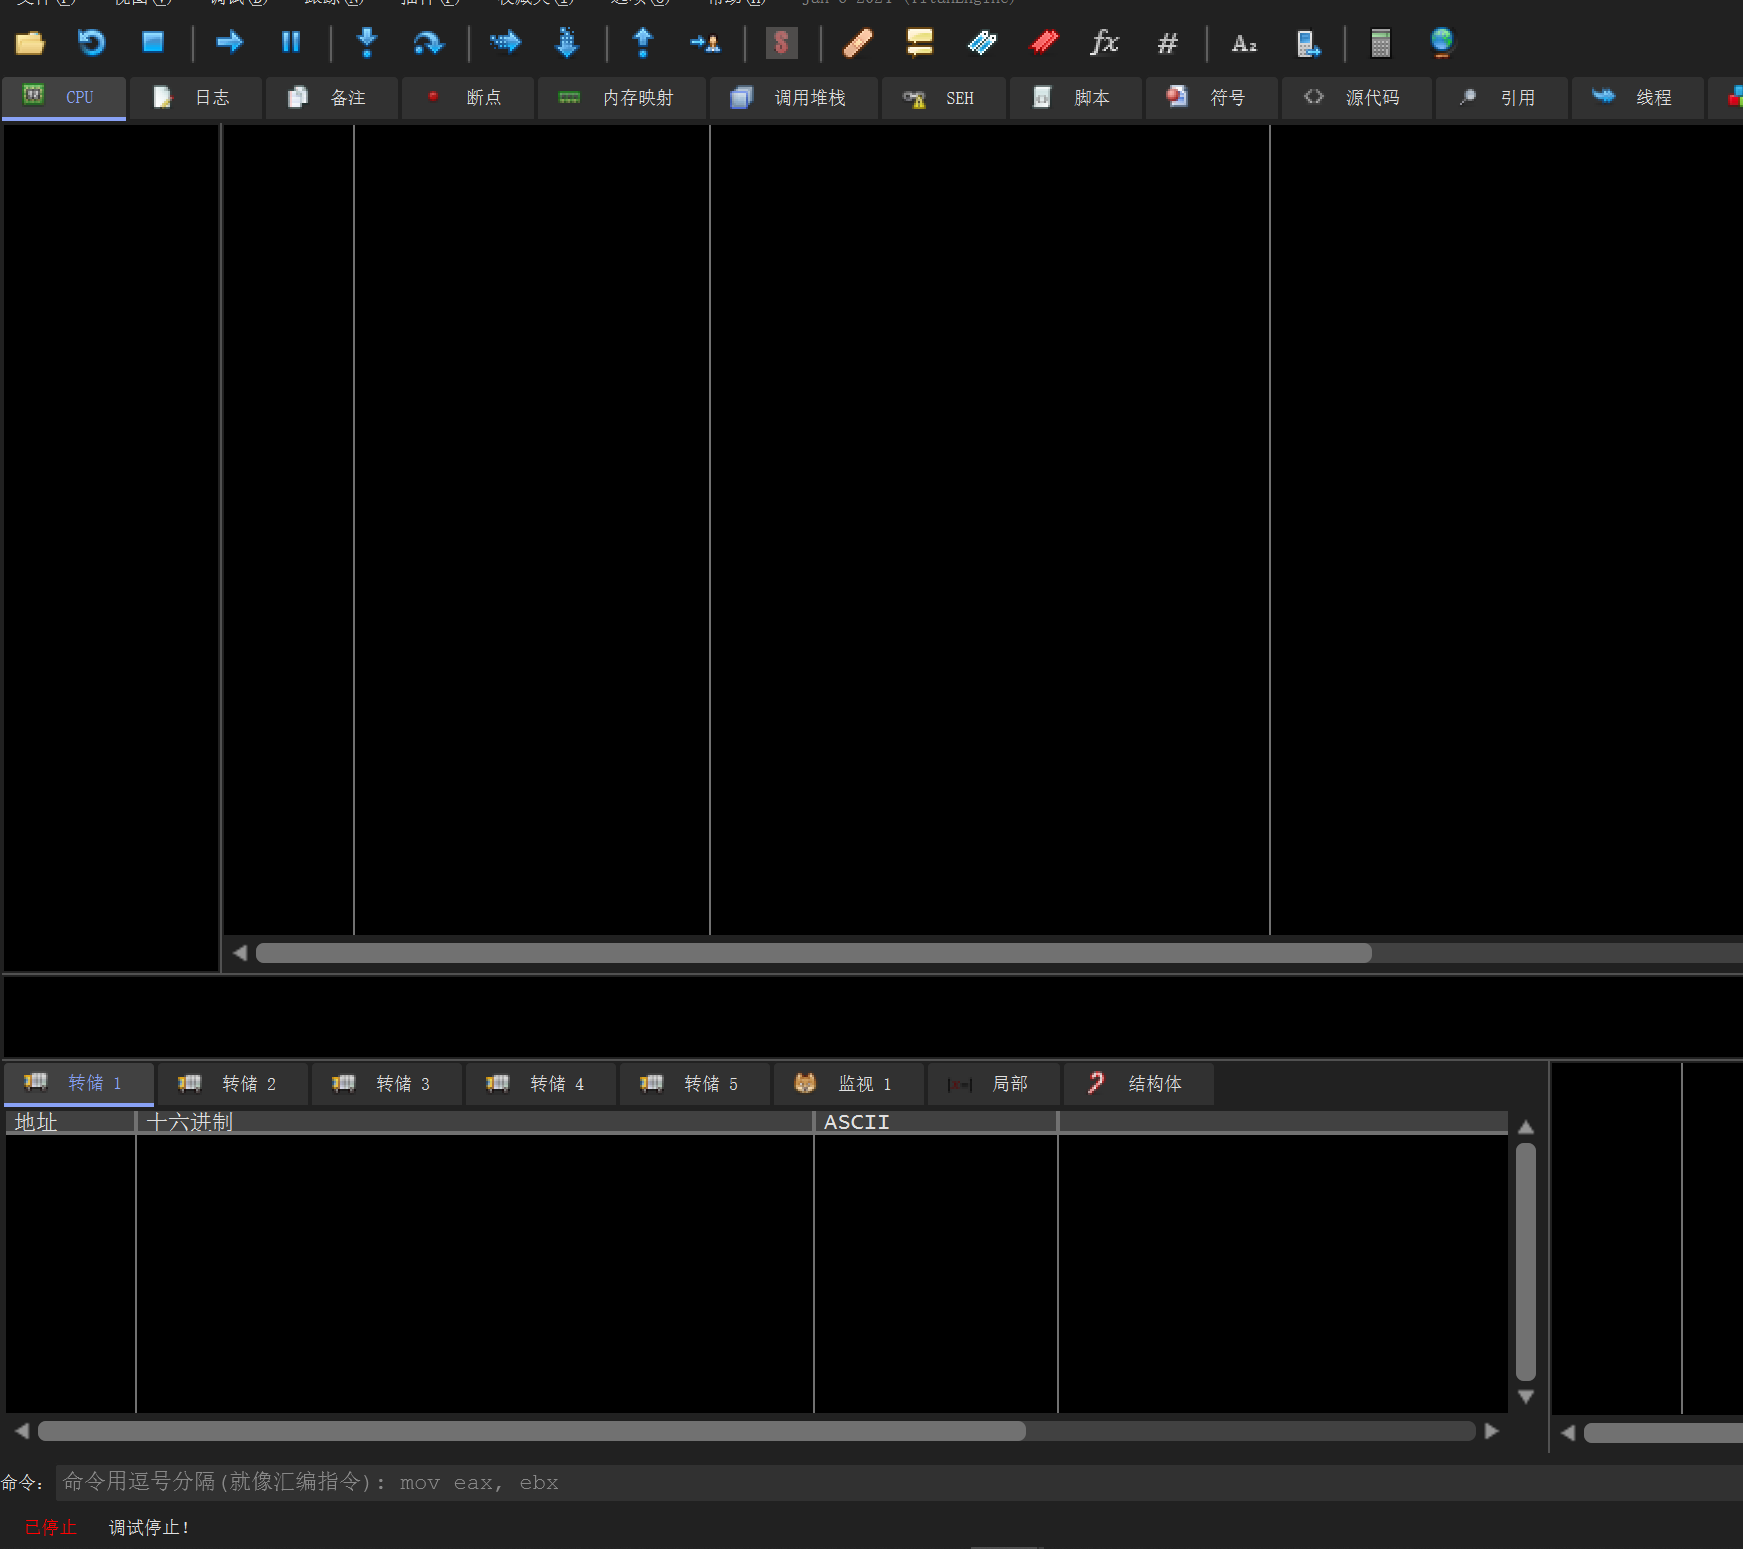
Task: Open the calculator icon
Action: pyautogui.click(x=1380, y=43)
